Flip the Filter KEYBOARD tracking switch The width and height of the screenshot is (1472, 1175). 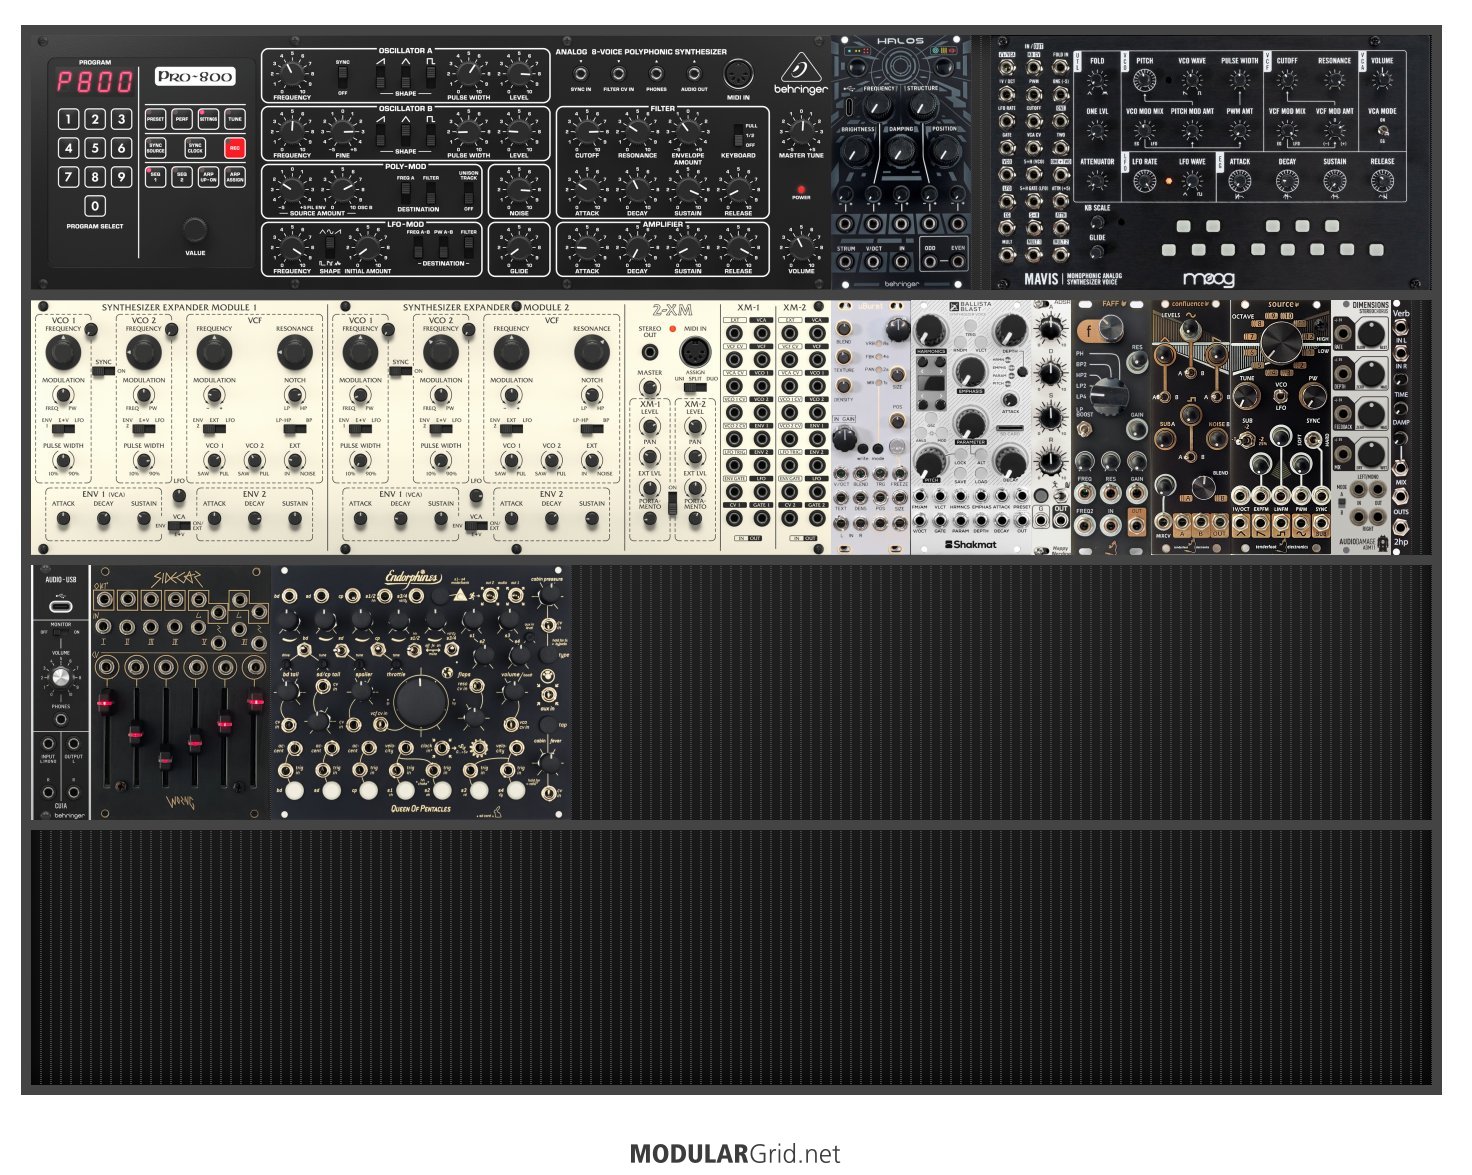[738, 135]
